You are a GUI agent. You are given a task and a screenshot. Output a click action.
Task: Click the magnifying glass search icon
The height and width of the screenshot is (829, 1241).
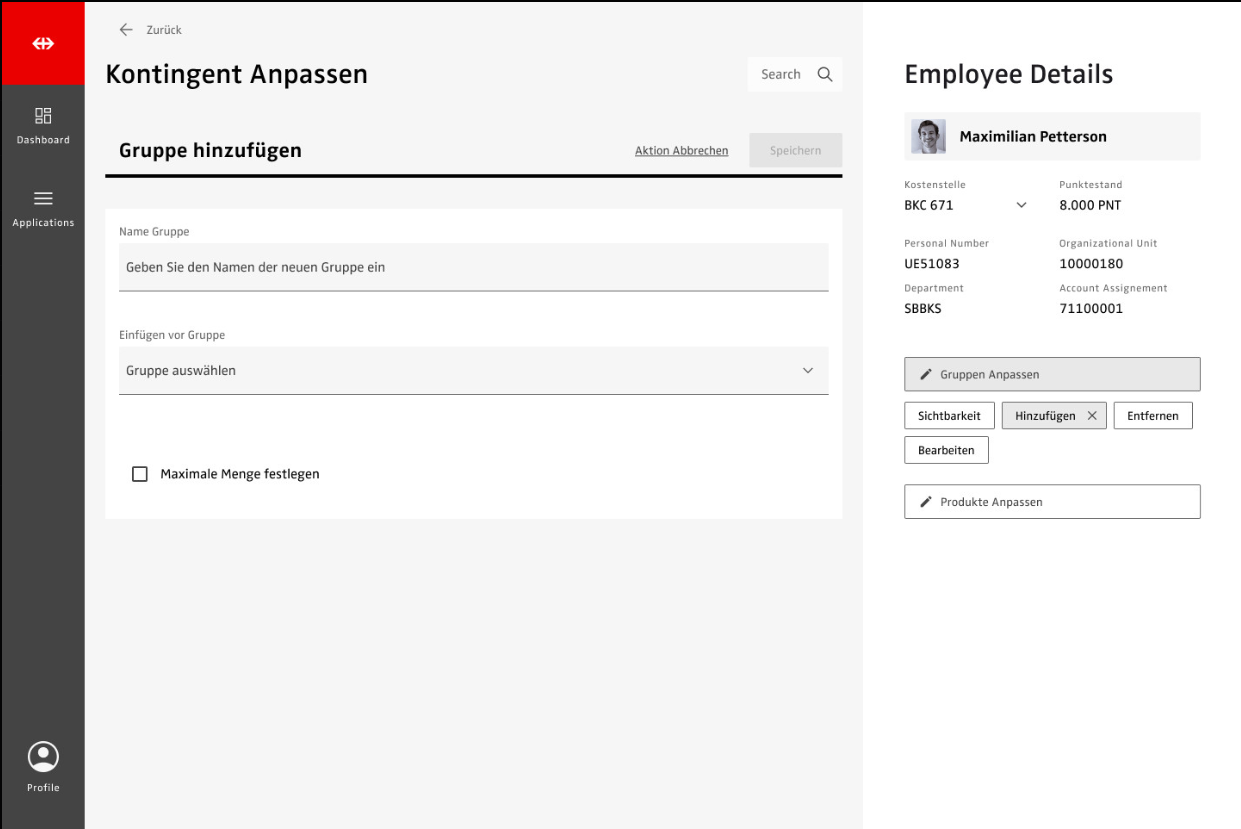click(x=825, y=74)
